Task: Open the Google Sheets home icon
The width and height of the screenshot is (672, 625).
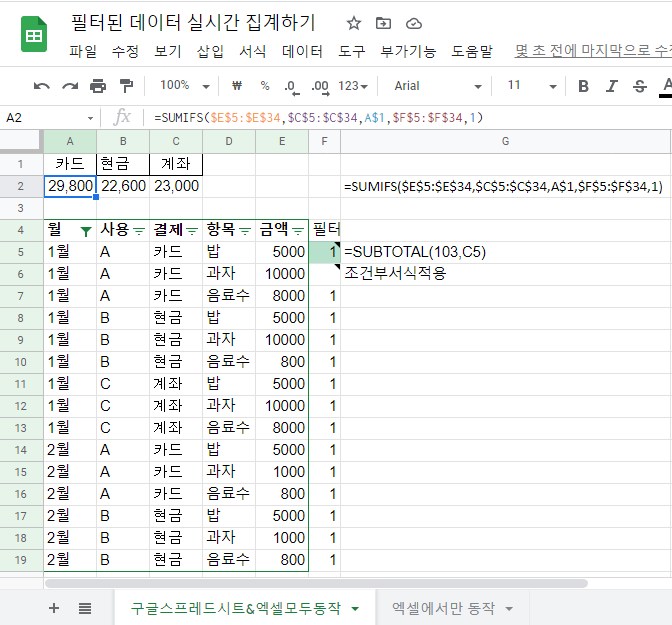Action: [34, 34]
